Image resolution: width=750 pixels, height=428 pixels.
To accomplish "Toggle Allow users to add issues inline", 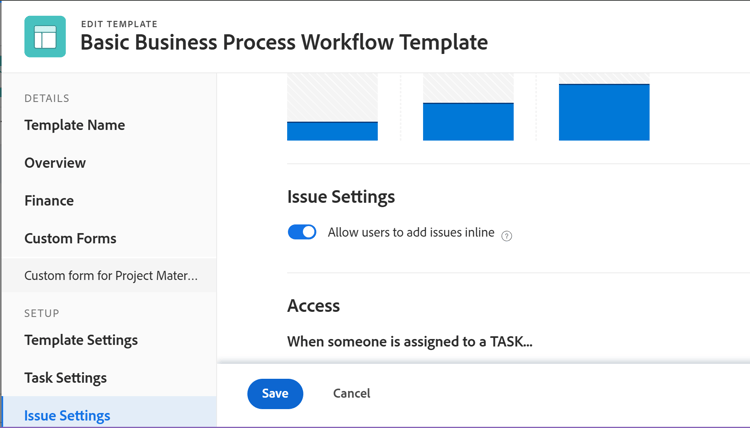I will coord(302,232).
